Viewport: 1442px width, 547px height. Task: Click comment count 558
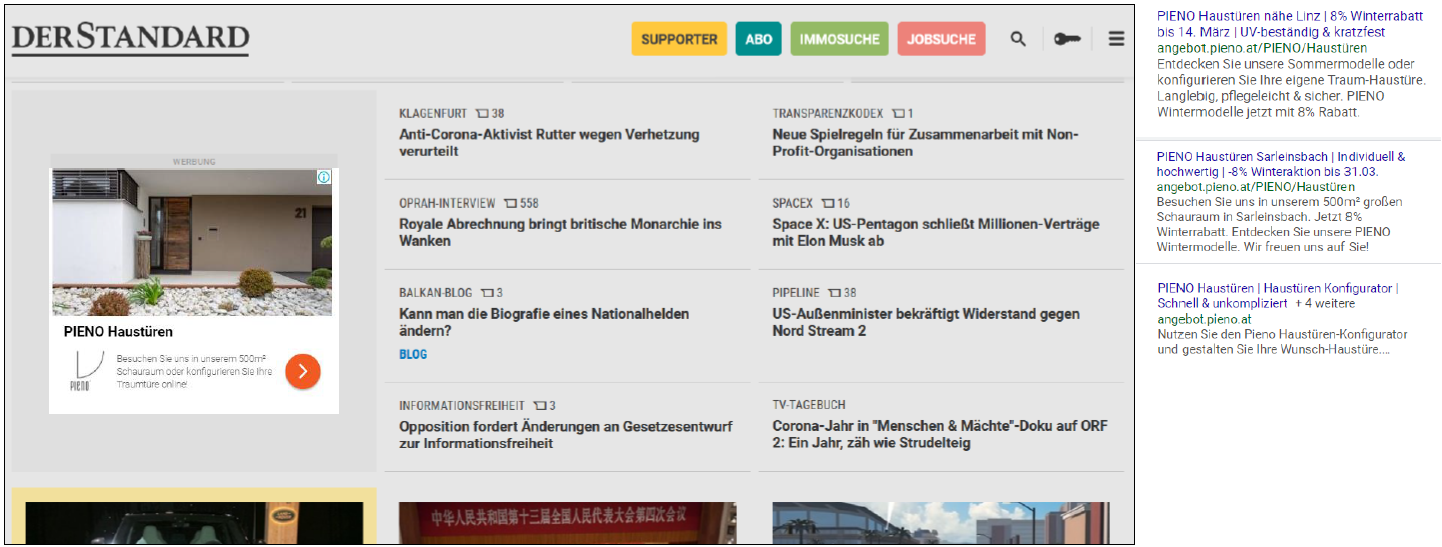tap(529, 204)
